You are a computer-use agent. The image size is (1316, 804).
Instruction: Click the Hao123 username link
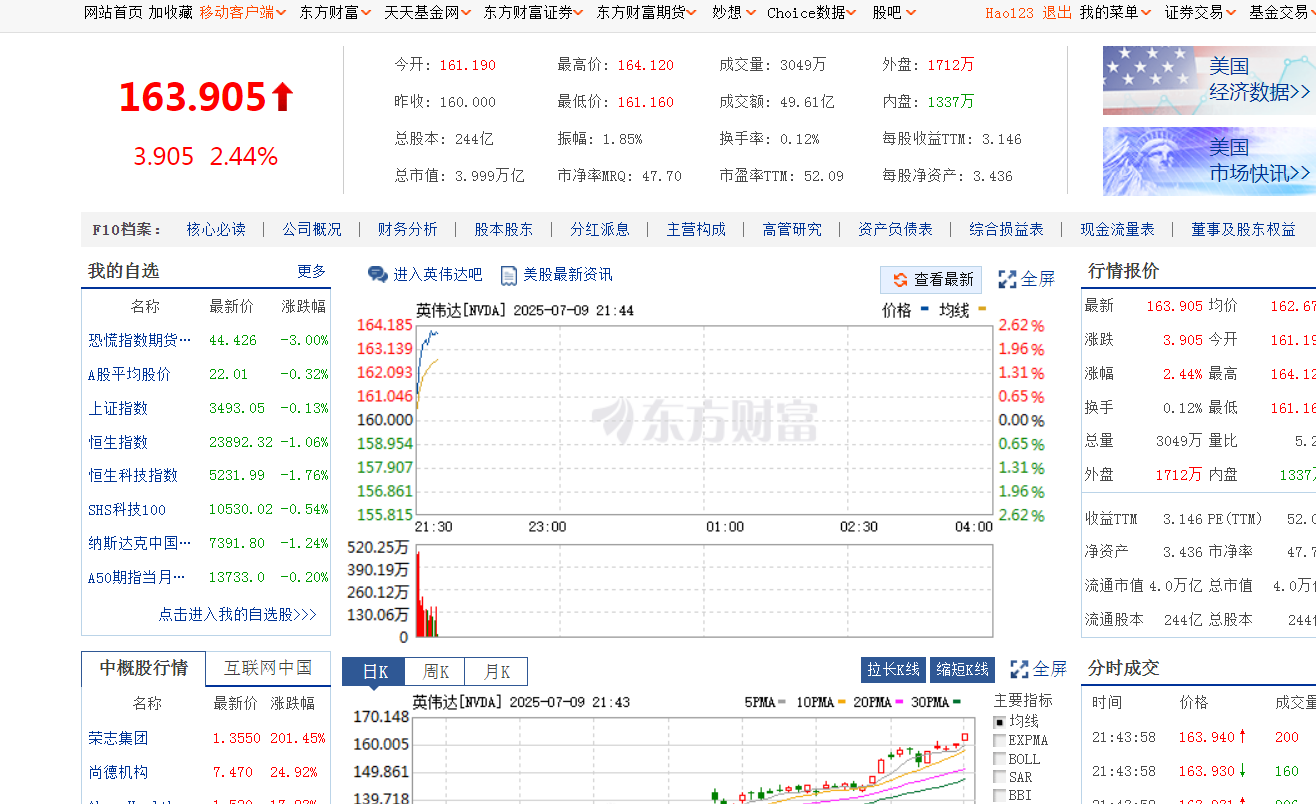coord(1011,12)
